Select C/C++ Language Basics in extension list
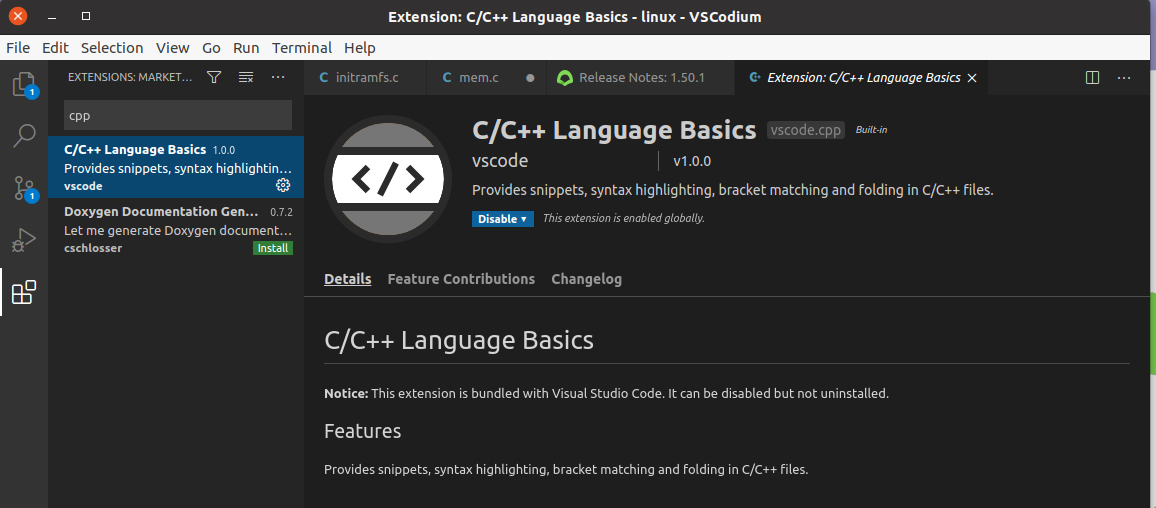 (176, 167)
